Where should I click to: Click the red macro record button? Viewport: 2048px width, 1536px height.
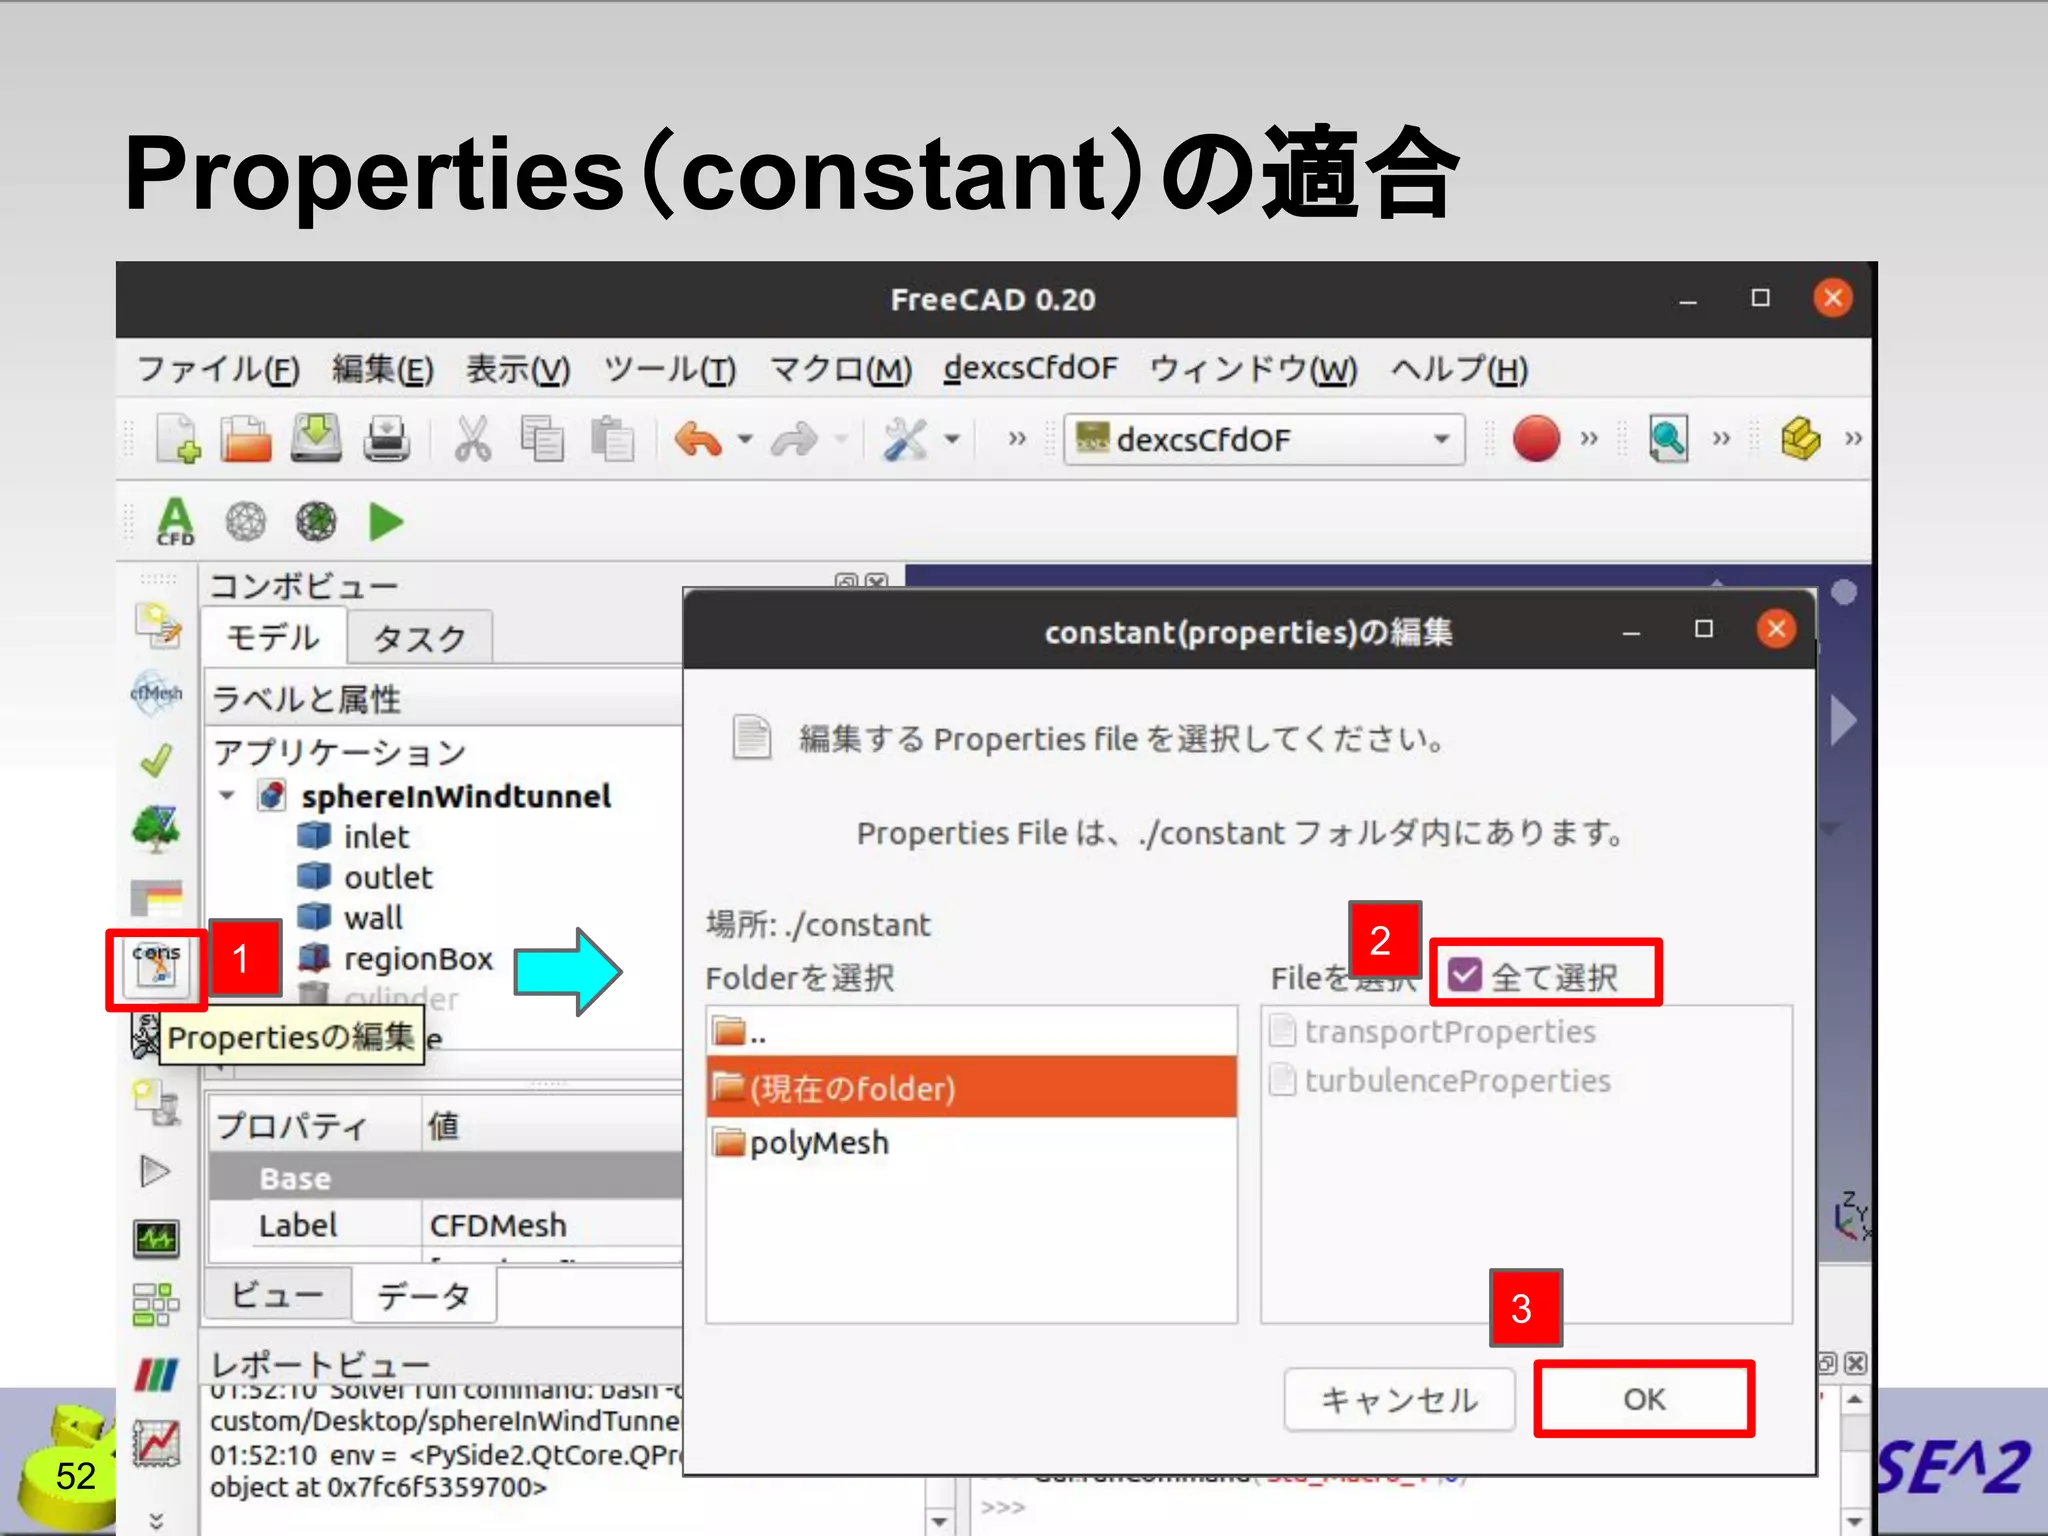[x=1536, y=438]
